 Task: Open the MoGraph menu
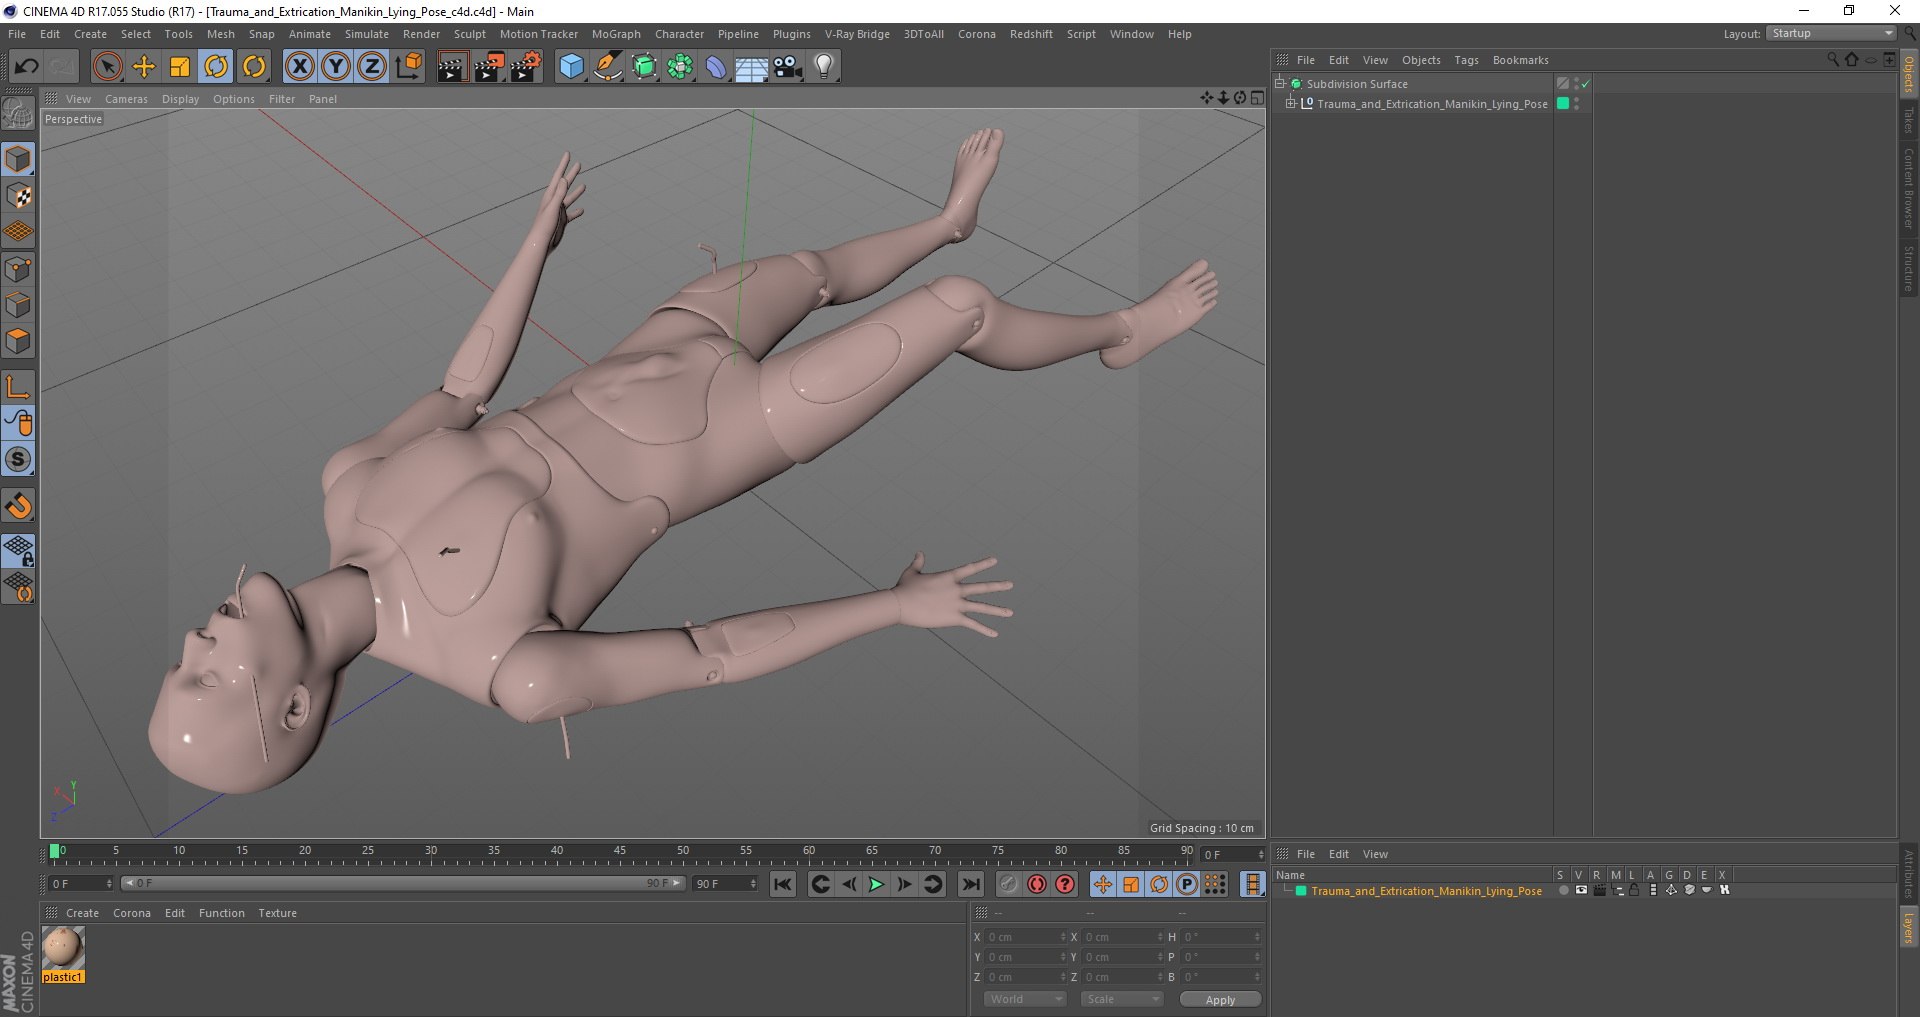pyautogui.click(x=616, y=34)
